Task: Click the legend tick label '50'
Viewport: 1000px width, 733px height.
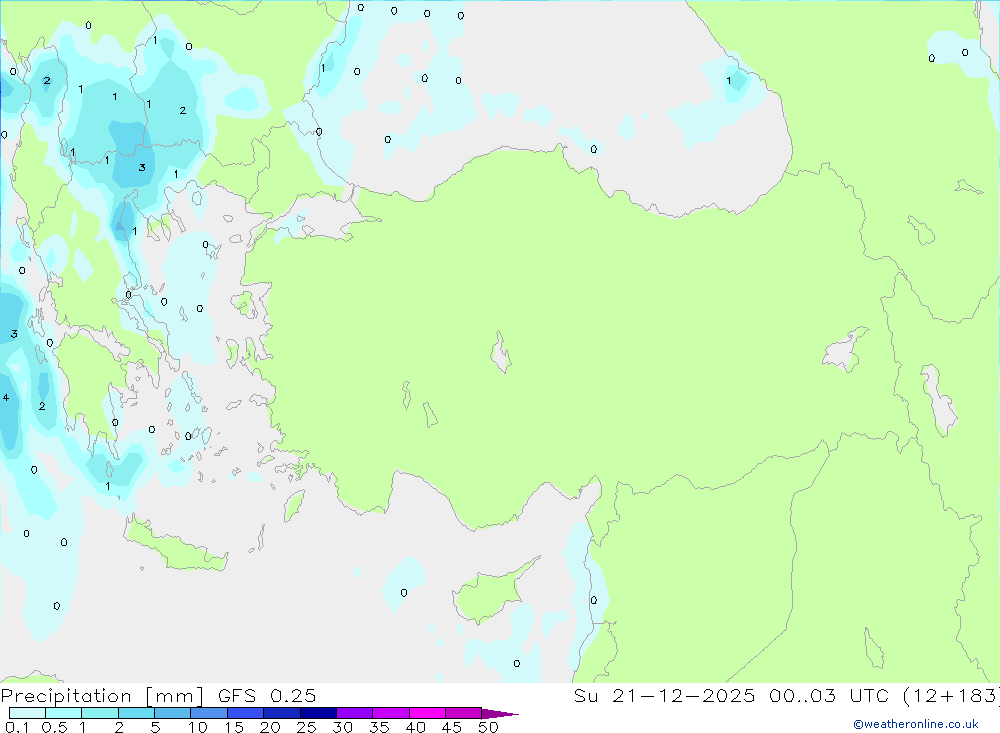Action: pos(488,727)
